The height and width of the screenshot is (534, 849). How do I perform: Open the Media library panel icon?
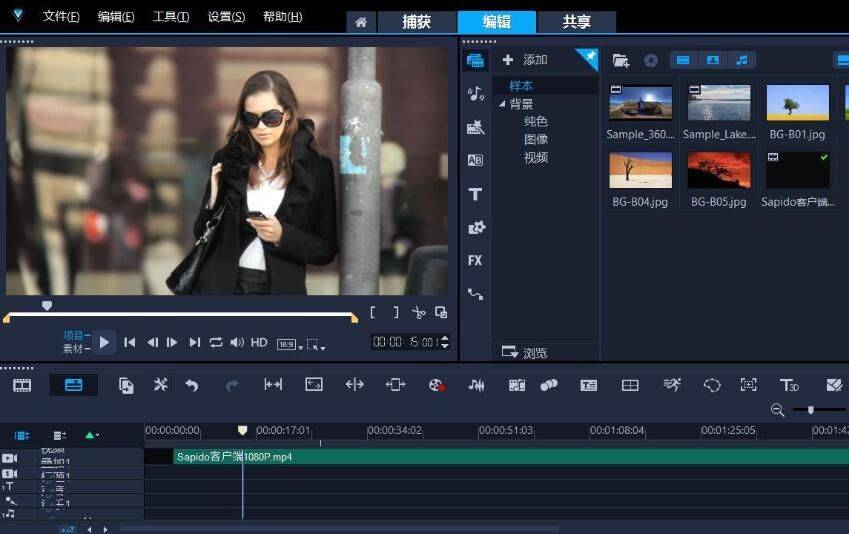point(475,60)
